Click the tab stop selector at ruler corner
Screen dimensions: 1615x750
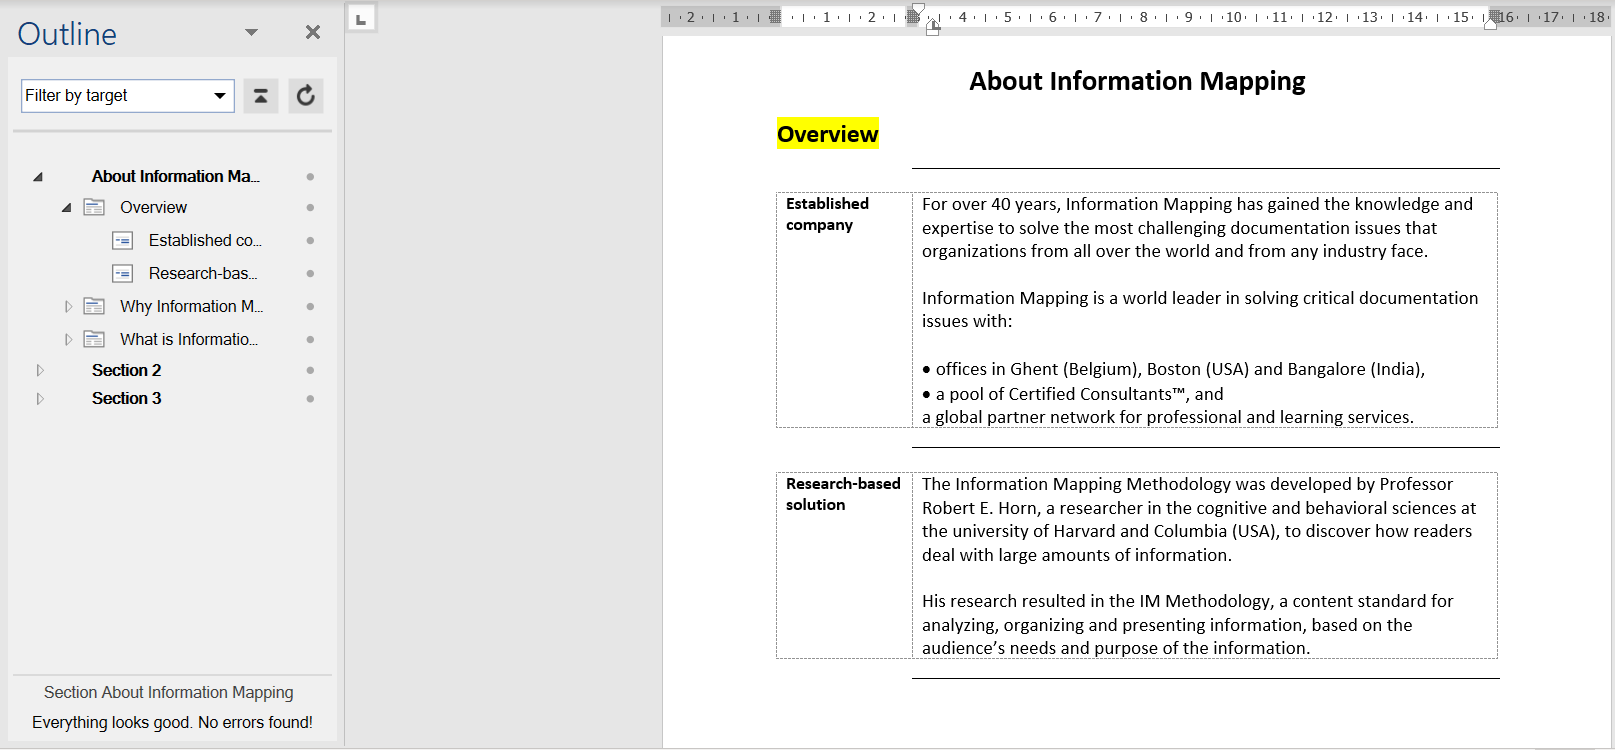(361, 18)
